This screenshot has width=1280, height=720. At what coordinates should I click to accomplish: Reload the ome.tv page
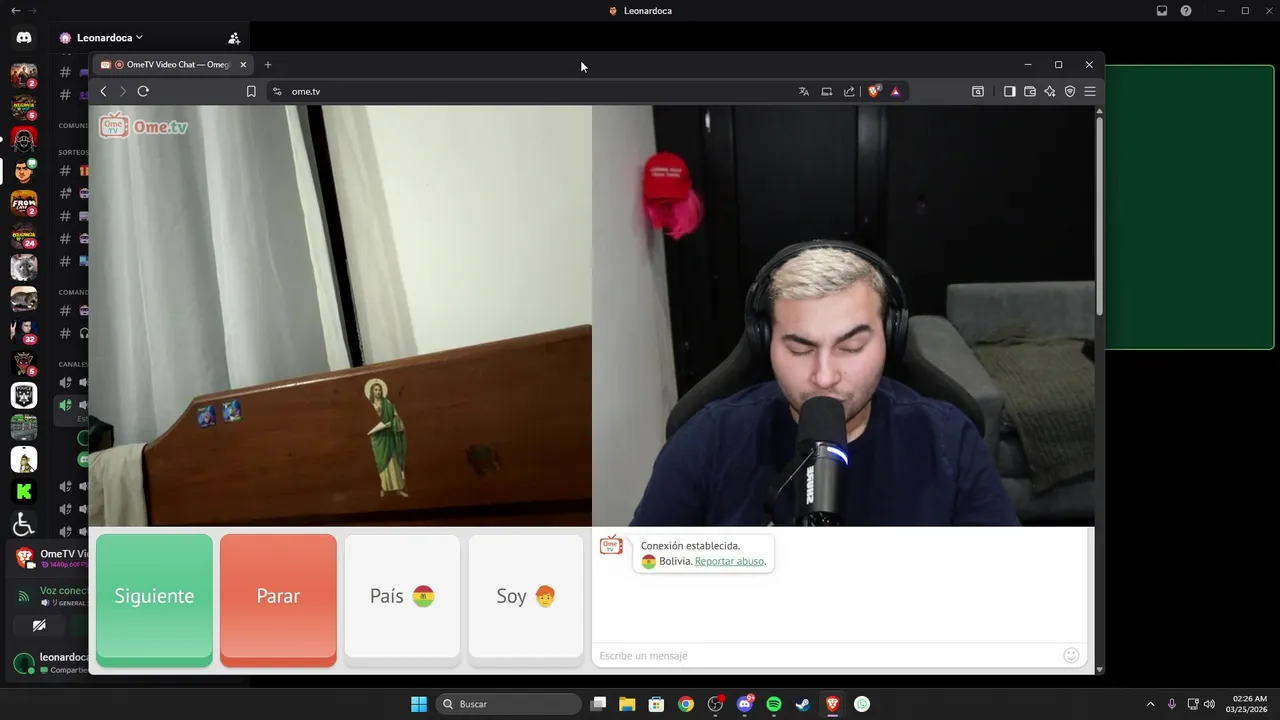[143, 91]
